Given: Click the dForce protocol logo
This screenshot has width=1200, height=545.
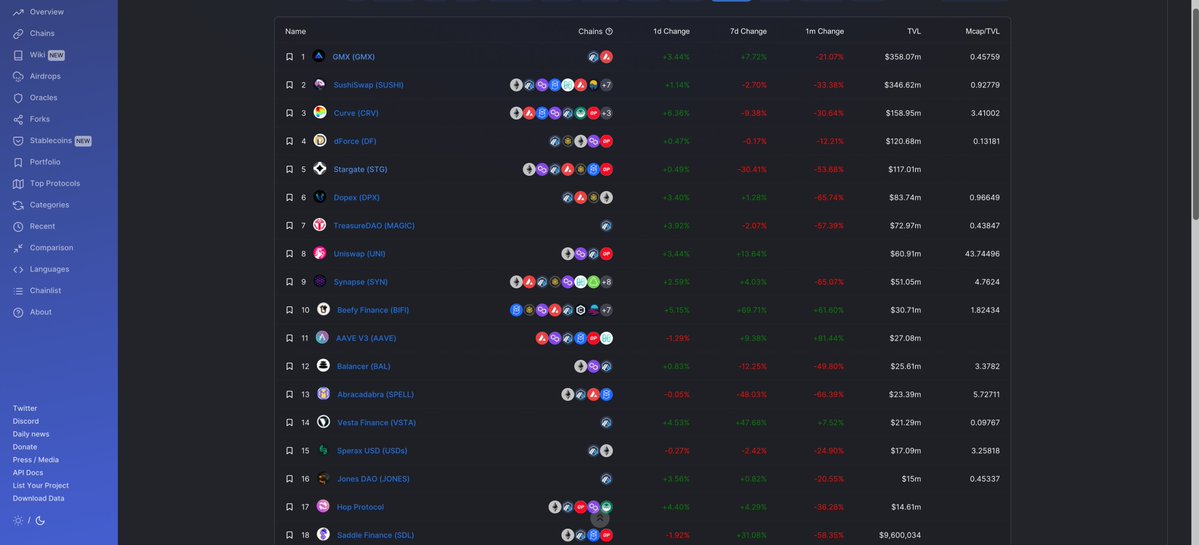Looking at the screenshot, I should point(320,141).
